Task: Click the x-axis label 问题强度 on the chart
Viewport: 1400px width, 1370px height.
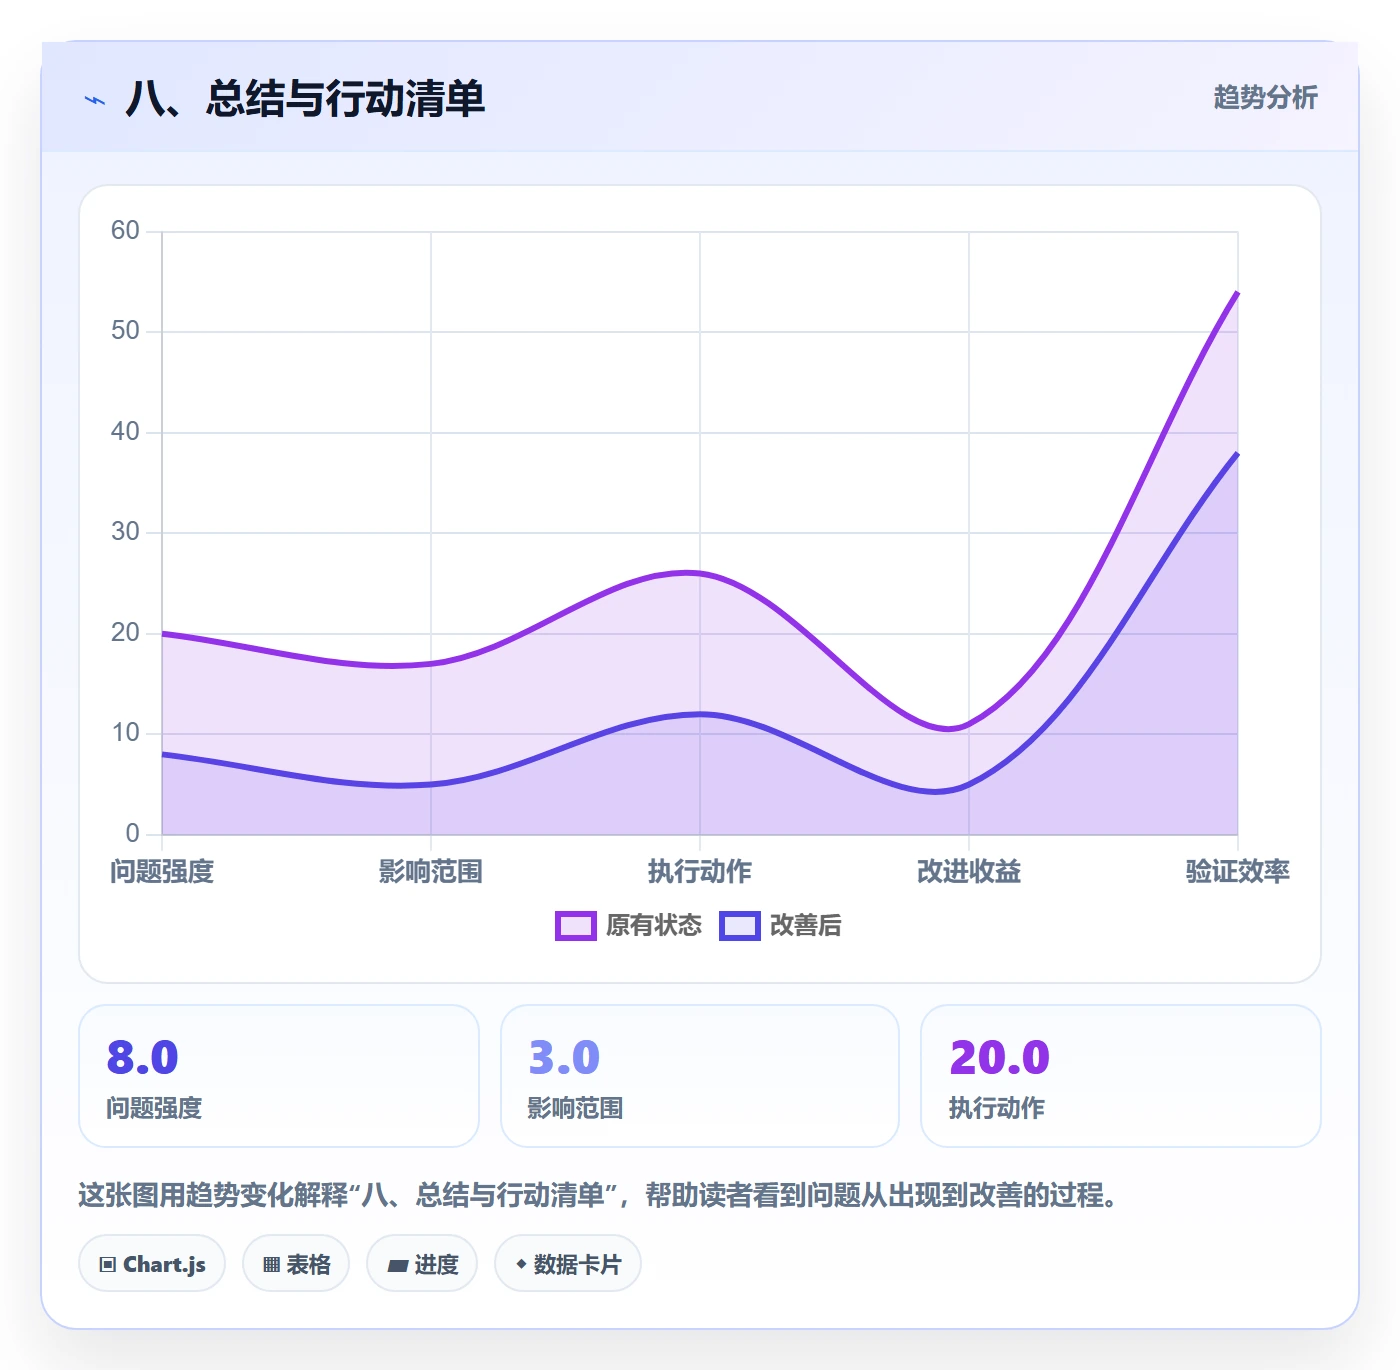Action: [x=162, y=871]
